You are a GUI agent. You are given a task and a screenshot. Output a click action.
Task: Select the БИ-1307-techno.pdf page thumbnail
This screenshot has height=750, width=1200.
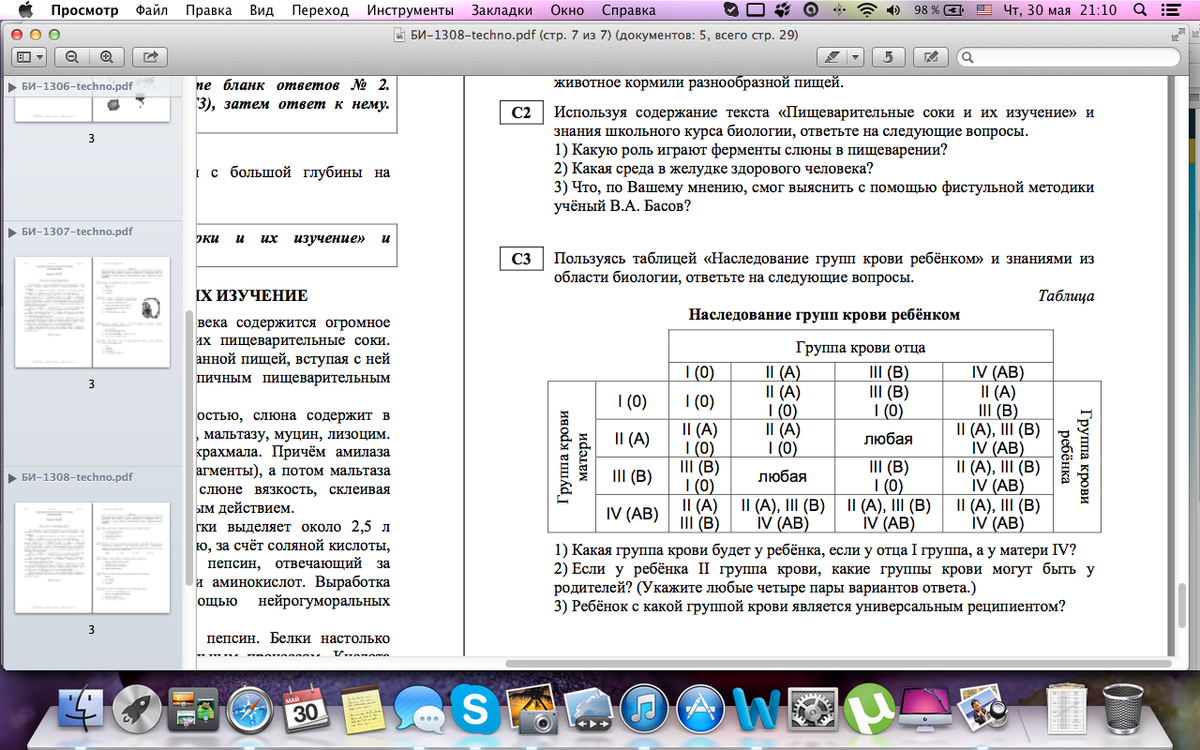tap(92, 311)
